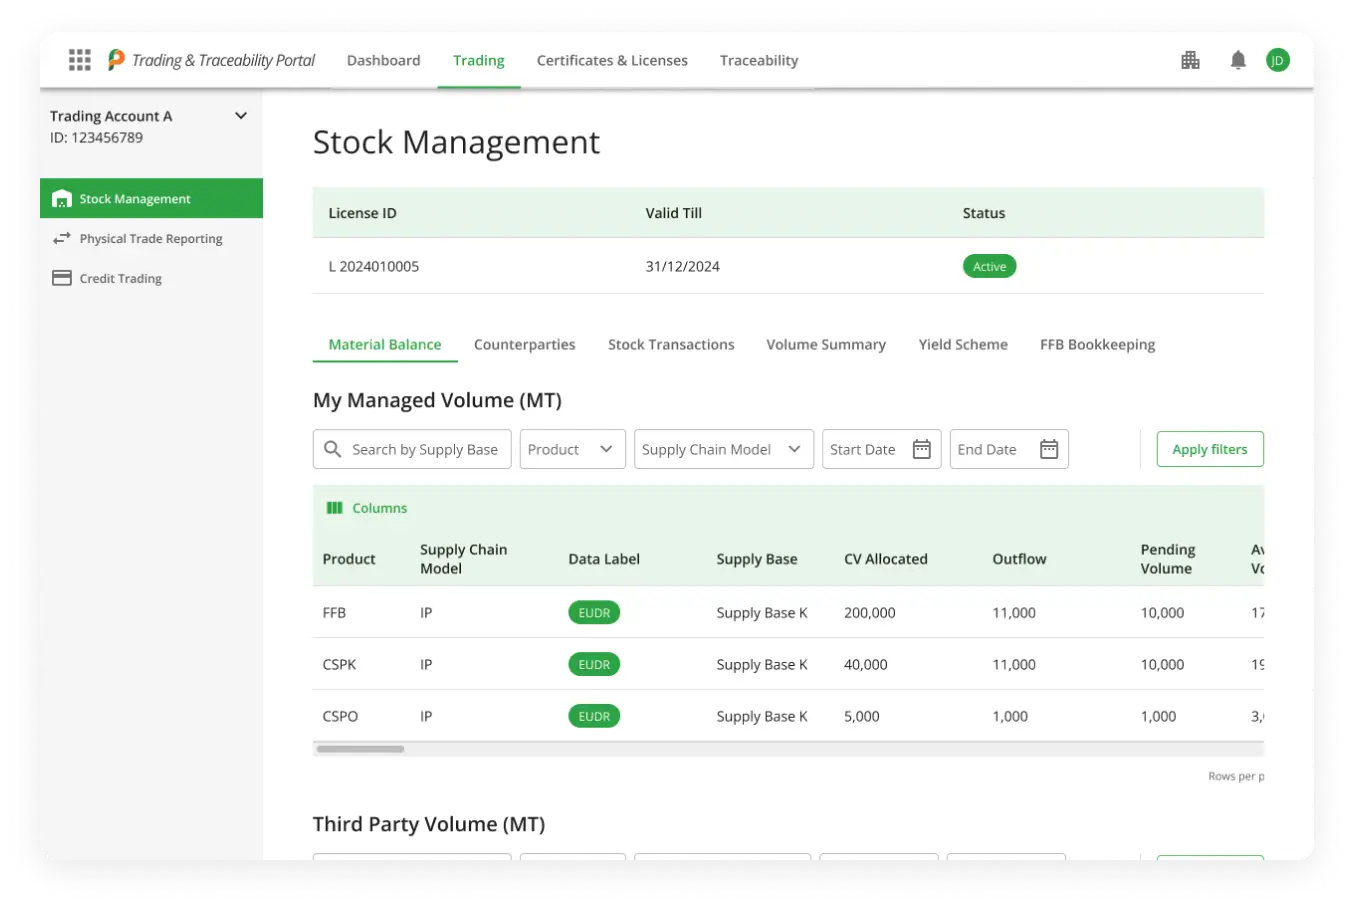This screenshot has width=1354, height=909.
Task: Open the Supply Chain Model dropdown
Action: (723, 449)
